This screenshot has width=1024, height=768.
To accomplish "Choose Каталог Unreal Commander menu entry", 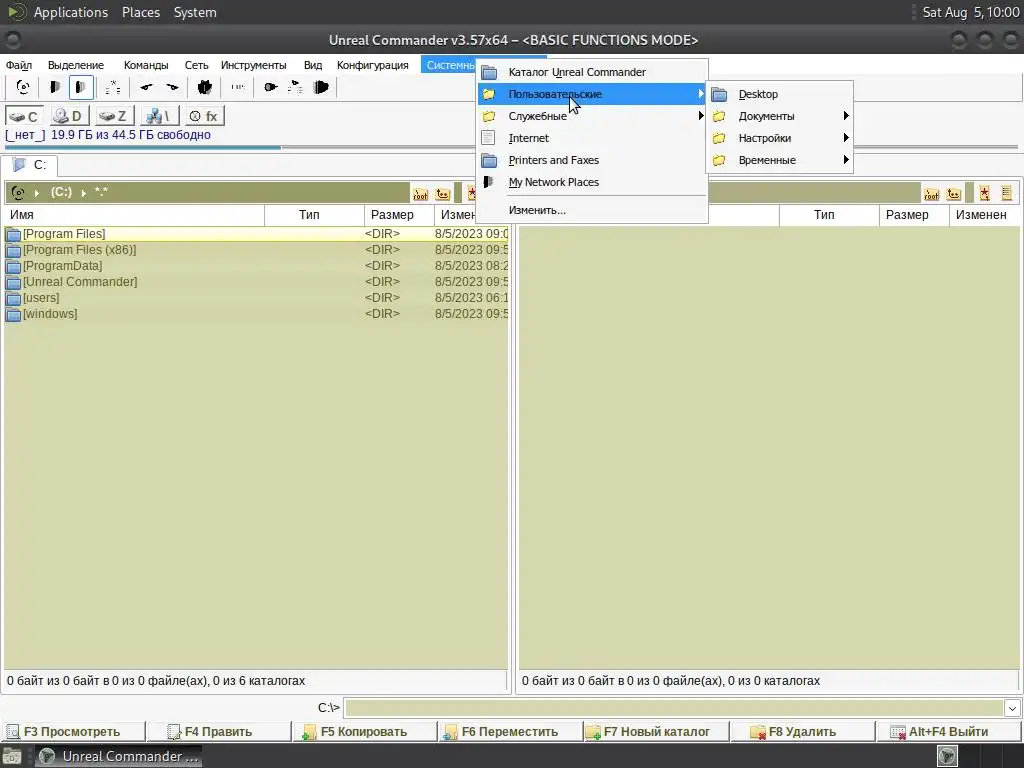I will [592, 72].
